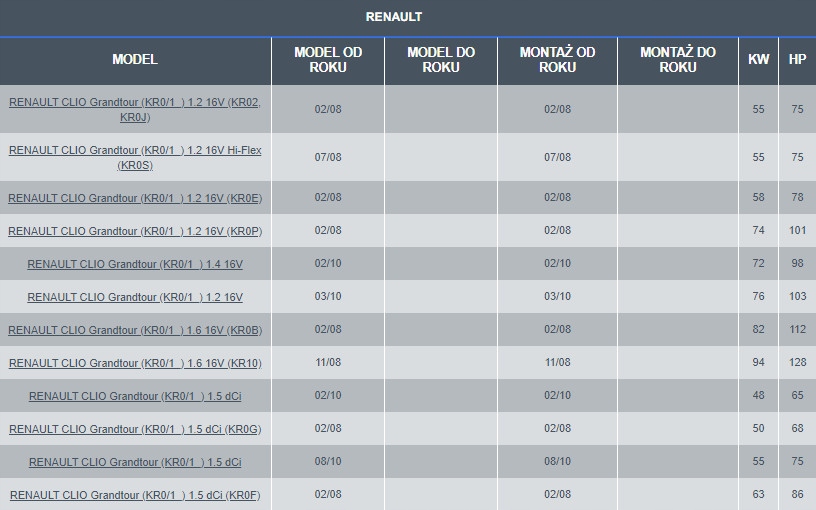Select the 07/08 value under MONTAŻ OD ROKU
This screenshot has width=816, height=510.
tap(557, 157)
